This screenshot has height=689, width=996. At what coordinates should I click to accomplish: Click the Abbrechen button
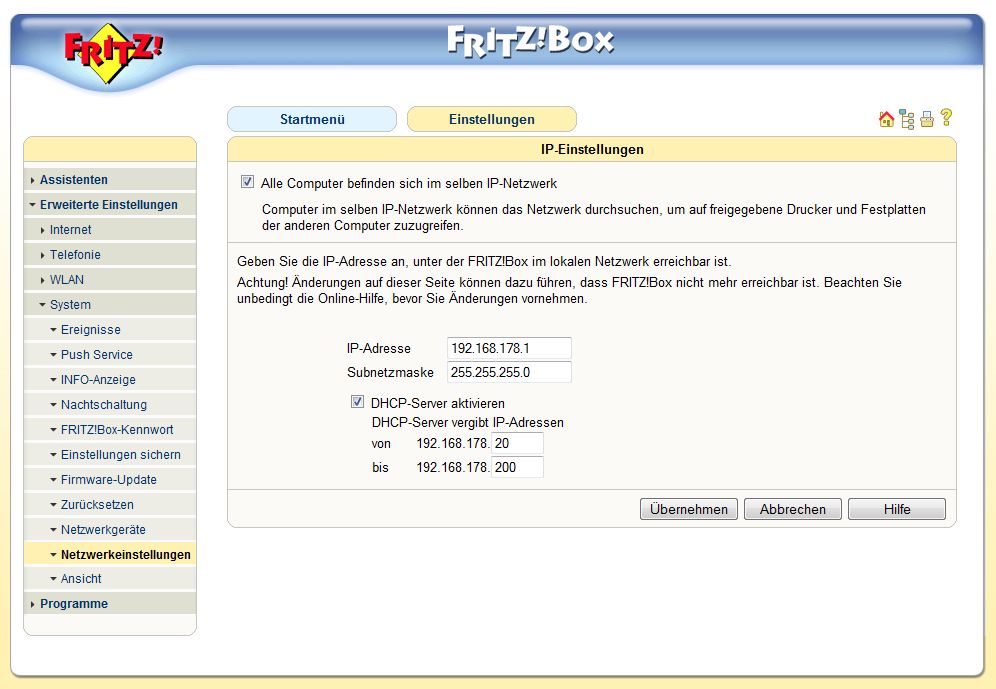click(793, 509)
